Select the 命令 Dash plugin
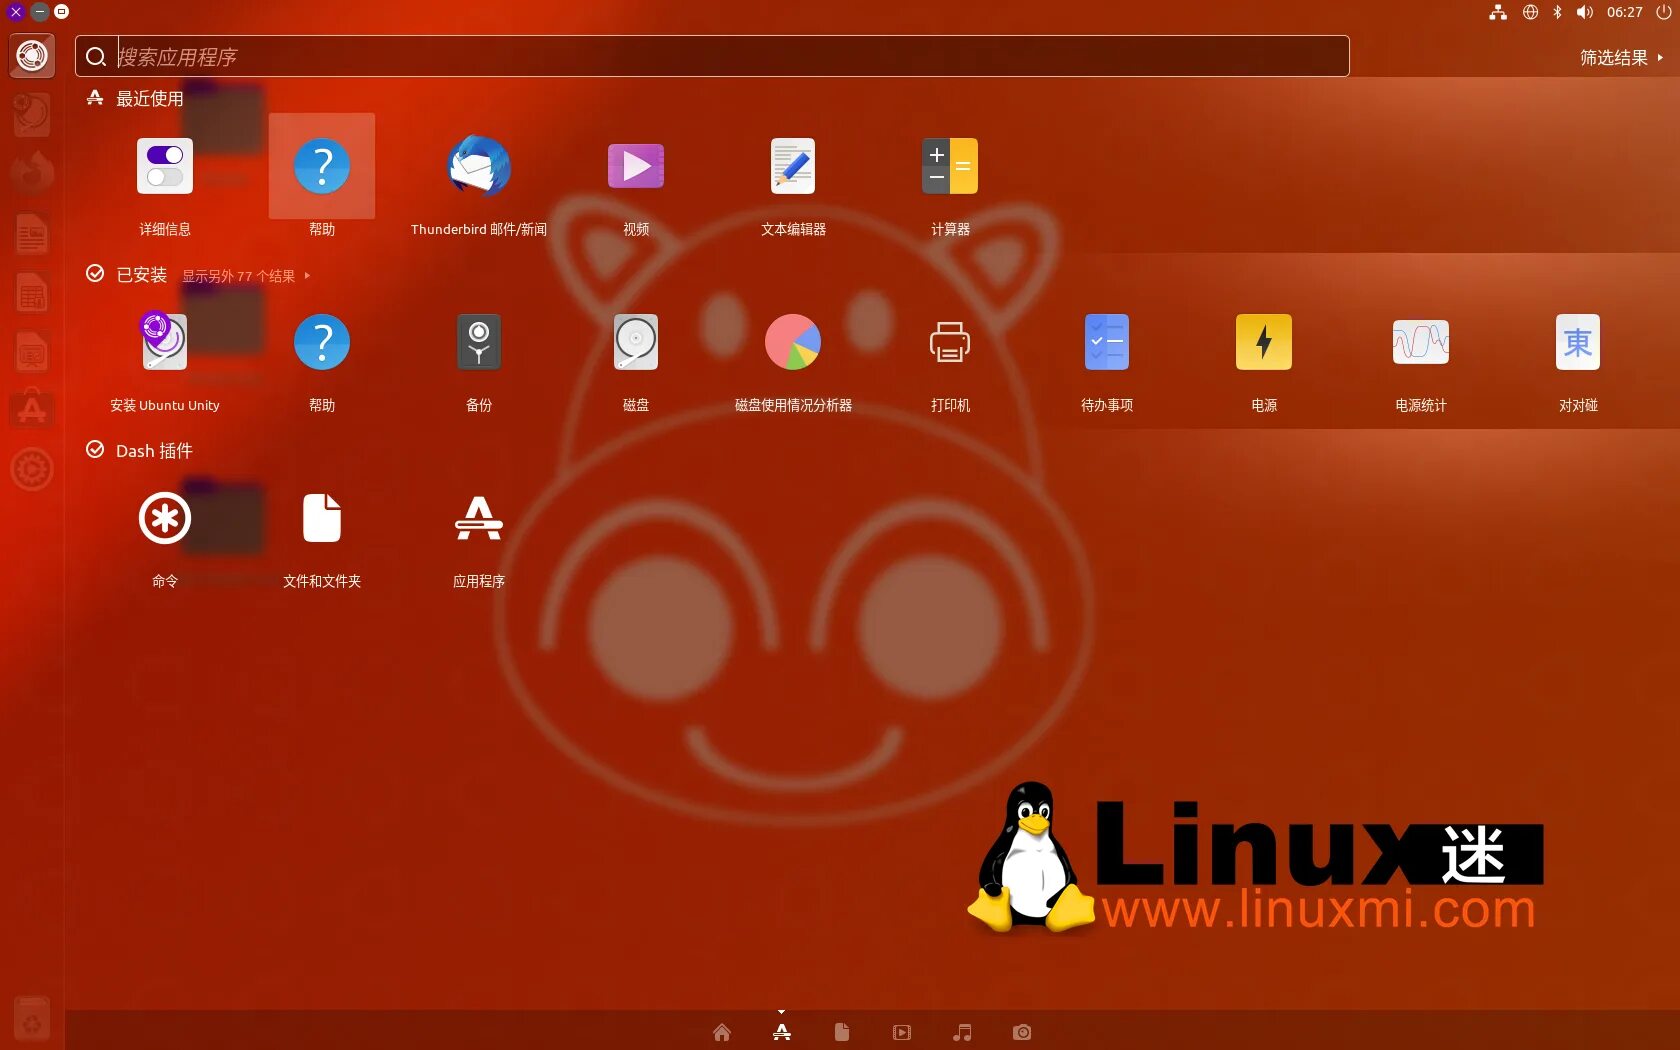This screenshot has width=1680, height=1050. click(165, 518)
